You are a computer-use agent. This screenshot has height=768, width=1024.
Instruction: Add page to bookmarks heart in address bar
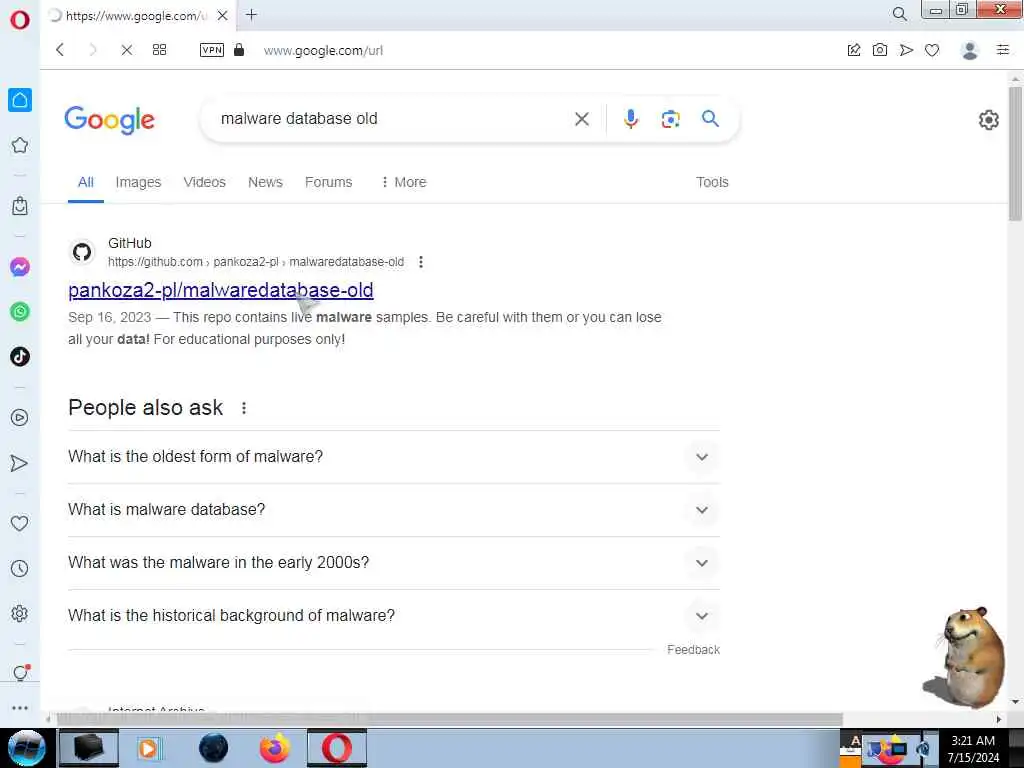tap(932, 50)
